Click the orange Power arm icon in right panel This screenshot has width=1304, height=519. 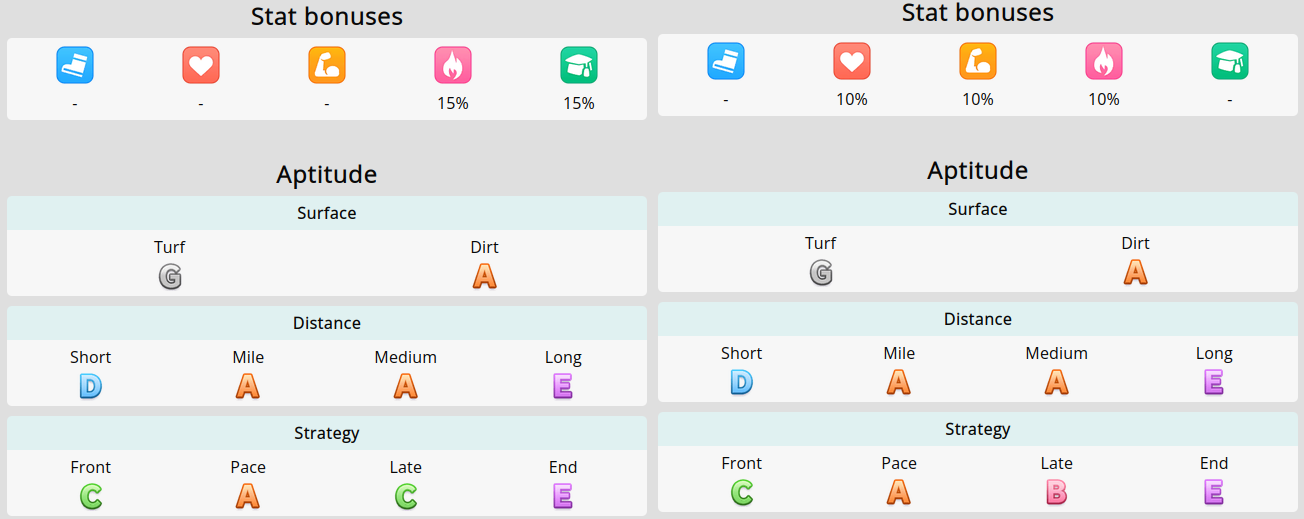(978, 61)
